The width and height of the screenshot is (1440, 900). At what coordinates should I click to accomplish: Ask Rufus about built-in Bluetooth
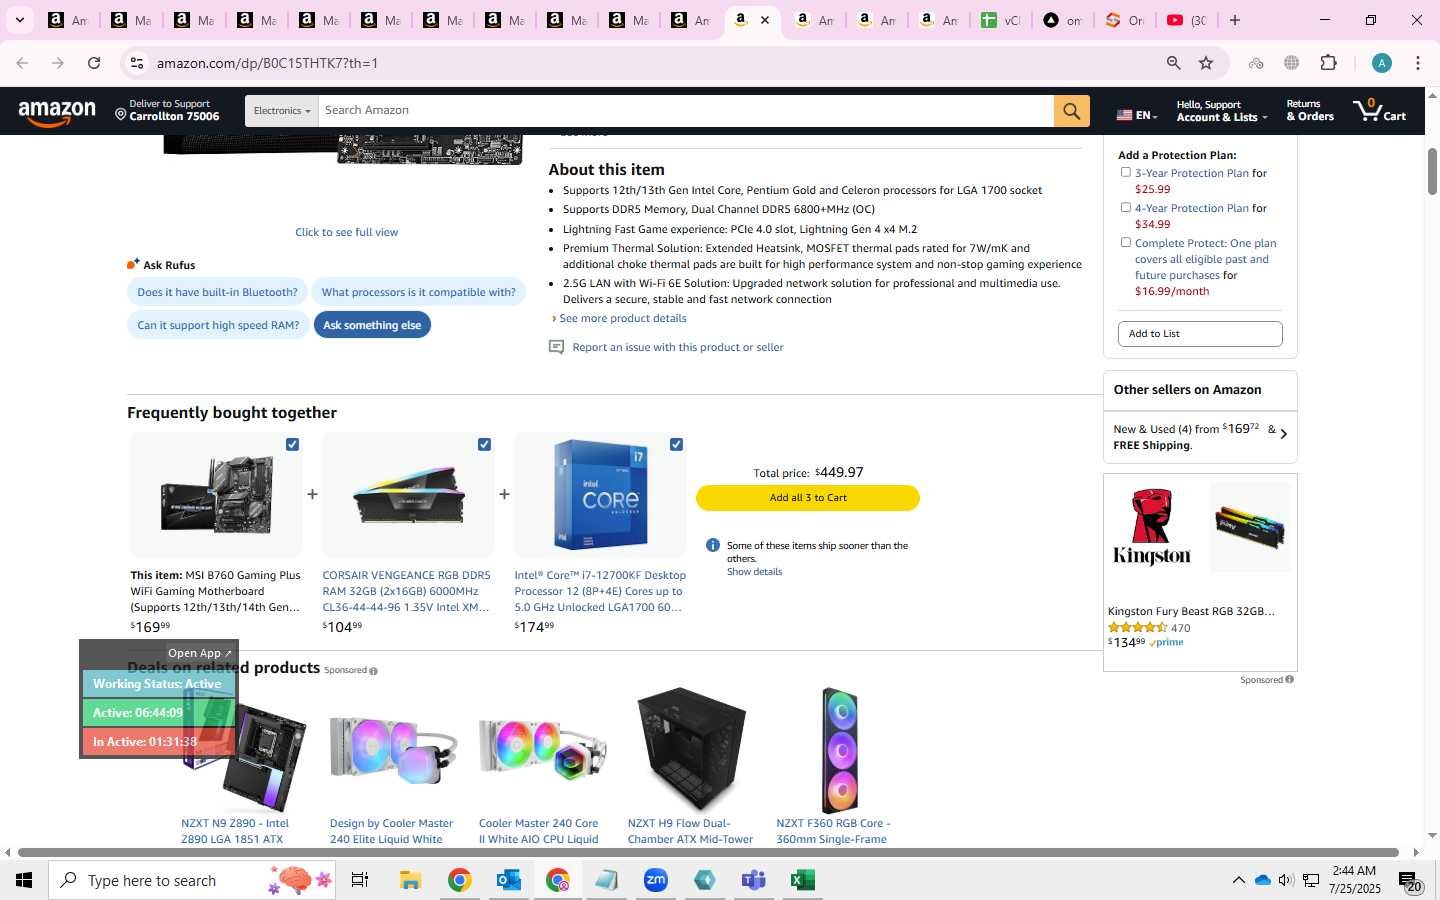(x=217, y=292)
